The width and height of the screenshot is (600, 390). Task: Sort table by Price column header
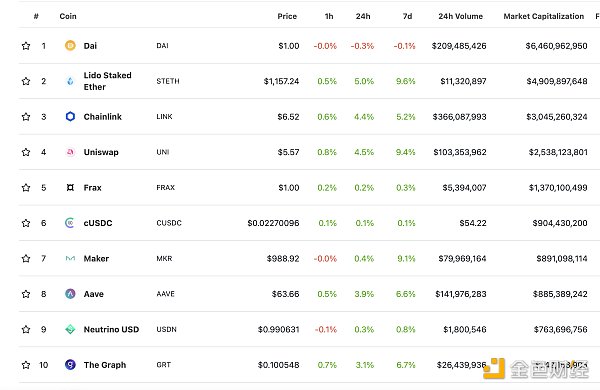click(287, 16)
